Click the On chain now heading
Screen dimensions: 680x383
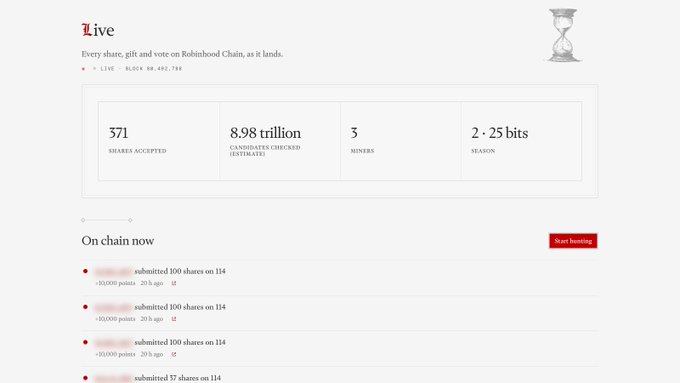coord(118,241)
